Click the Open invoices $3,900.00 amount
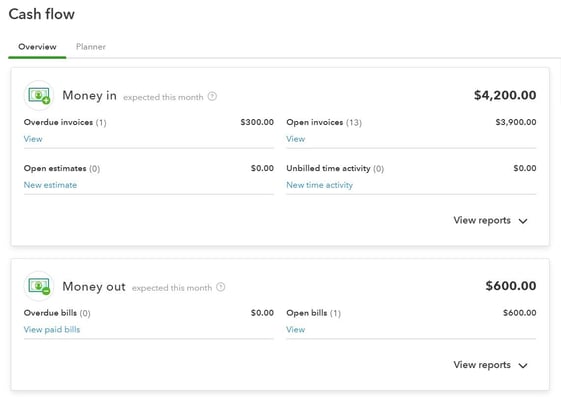 (516, 122)
